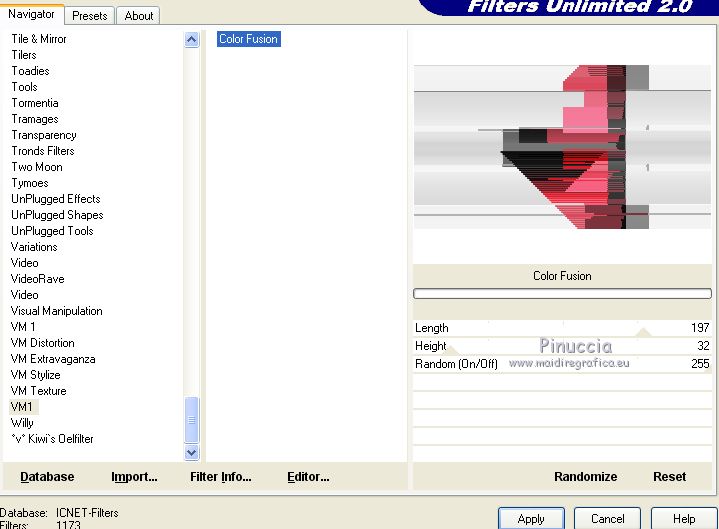Image resolution: width=719 pixels, height=529 pixels.
Task: Cancel the filter dialog
Action: (608, 518)
